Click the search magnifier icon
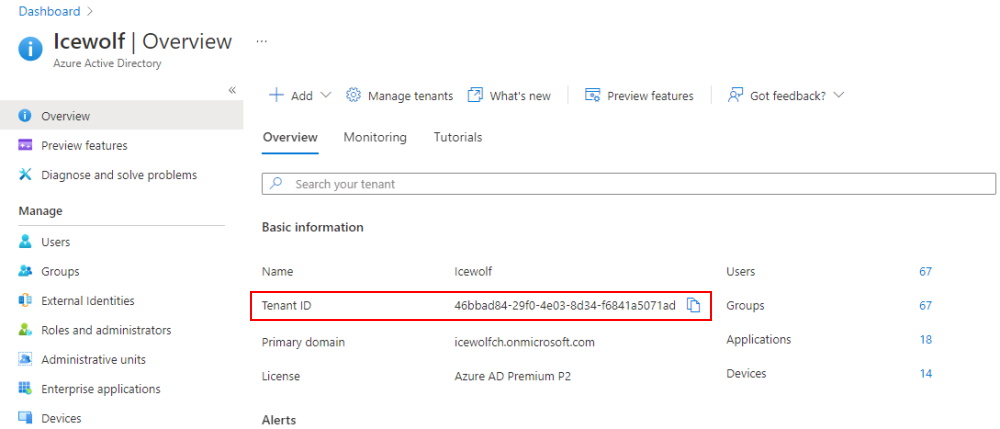Screen dimensions: 1000x429 276,184
